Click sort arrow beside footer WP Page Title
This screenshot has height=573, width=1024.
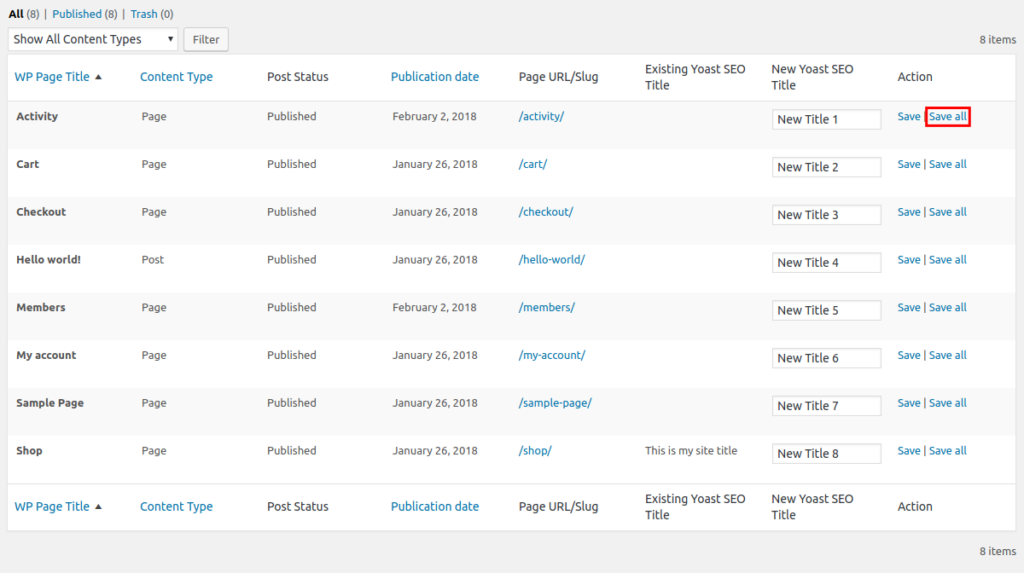coord(98,507)
